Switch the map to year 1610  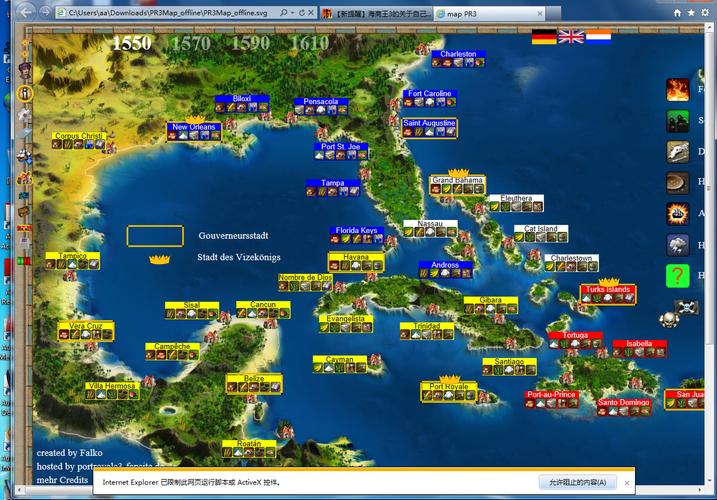point(310,43)
